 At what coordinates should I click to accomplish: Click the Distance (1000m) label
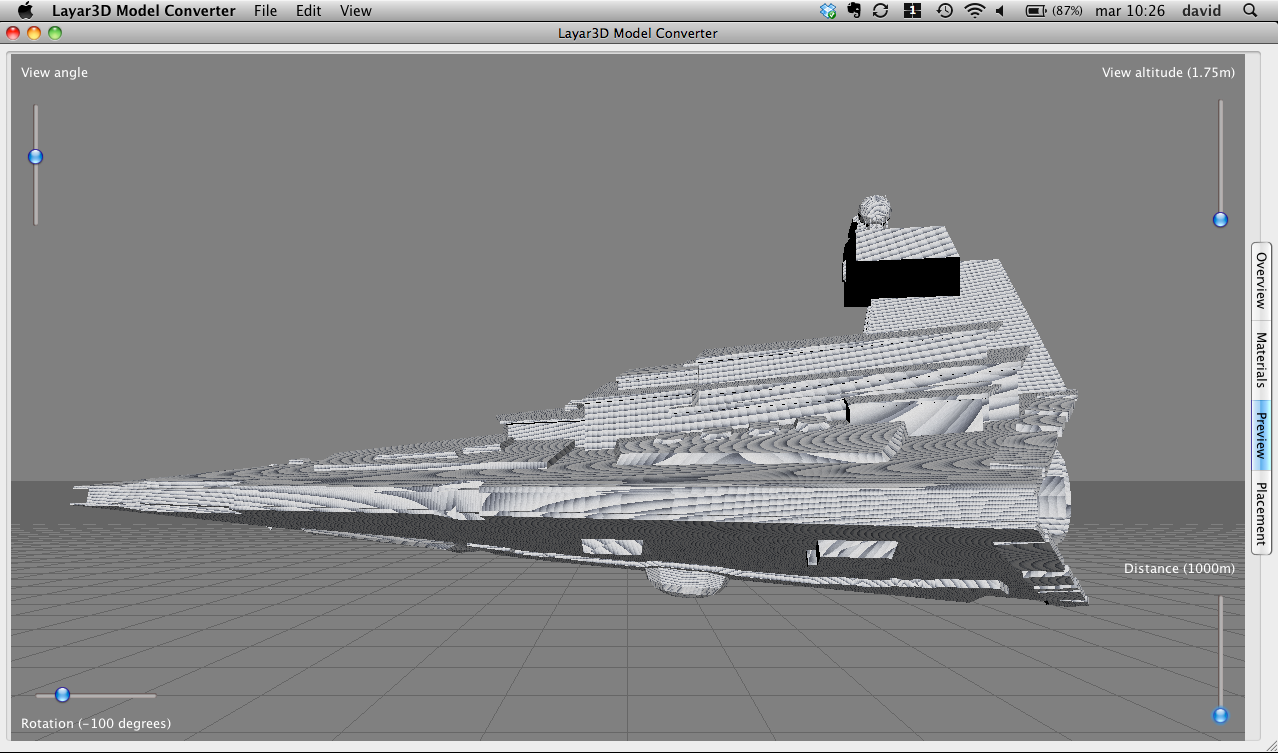(x=1179, y=568)
